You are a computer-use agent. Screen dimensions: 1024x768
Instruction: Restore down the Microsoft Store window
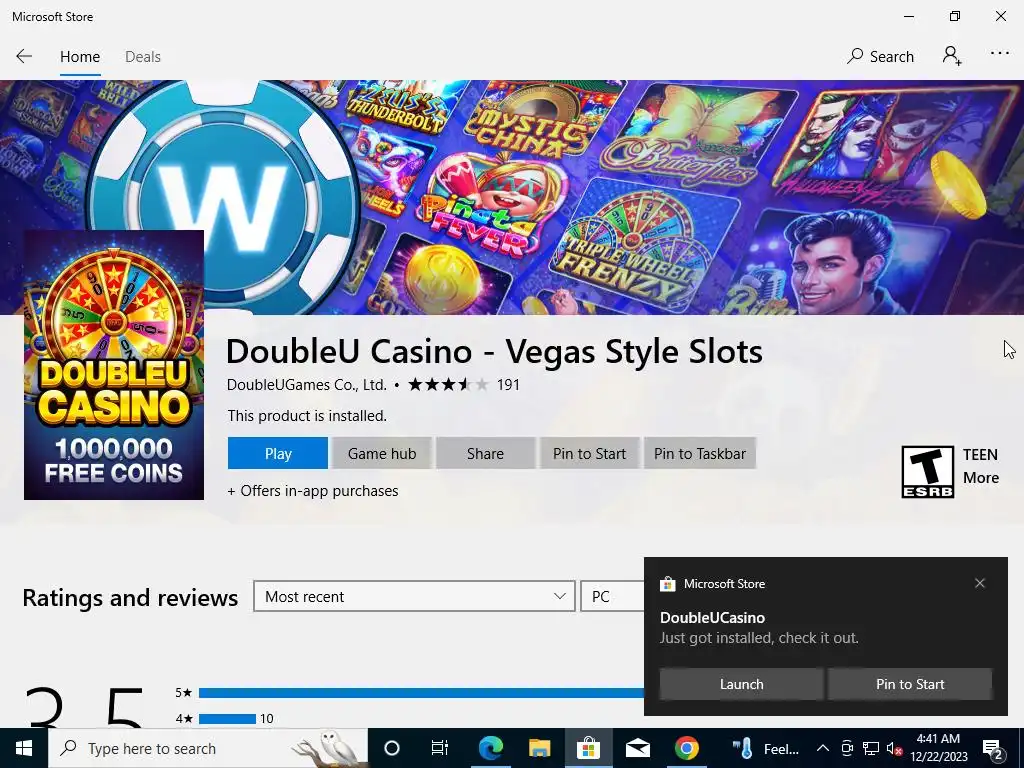(x=955, y=16)
